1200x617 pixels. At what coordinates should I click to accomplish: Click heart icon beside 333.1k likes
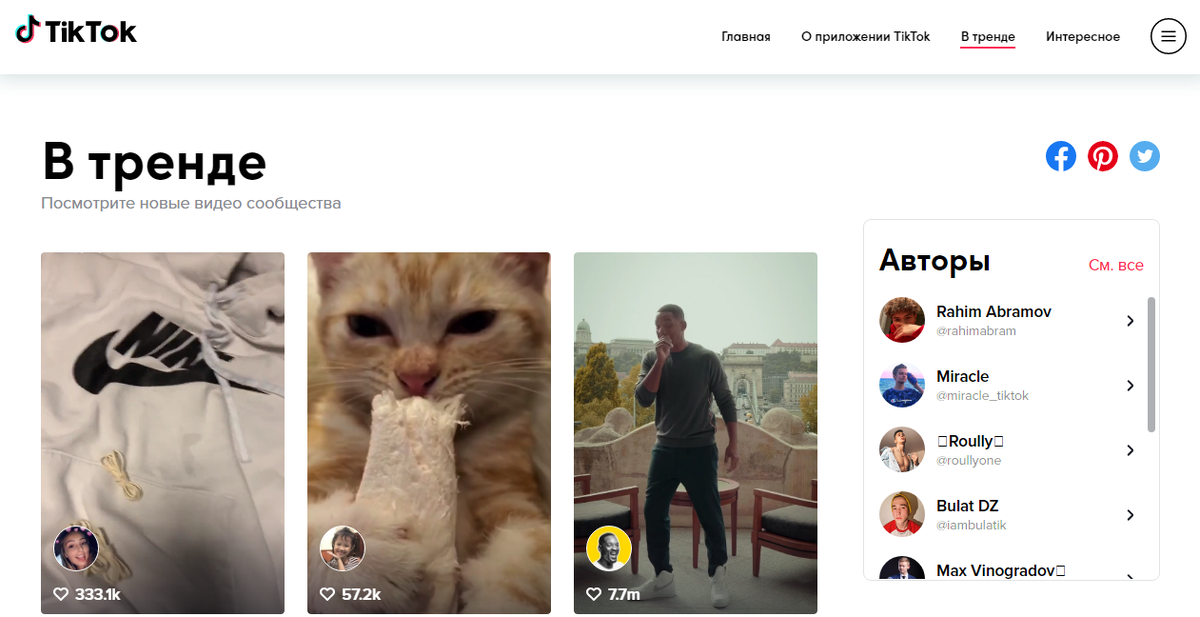point(61,594)
